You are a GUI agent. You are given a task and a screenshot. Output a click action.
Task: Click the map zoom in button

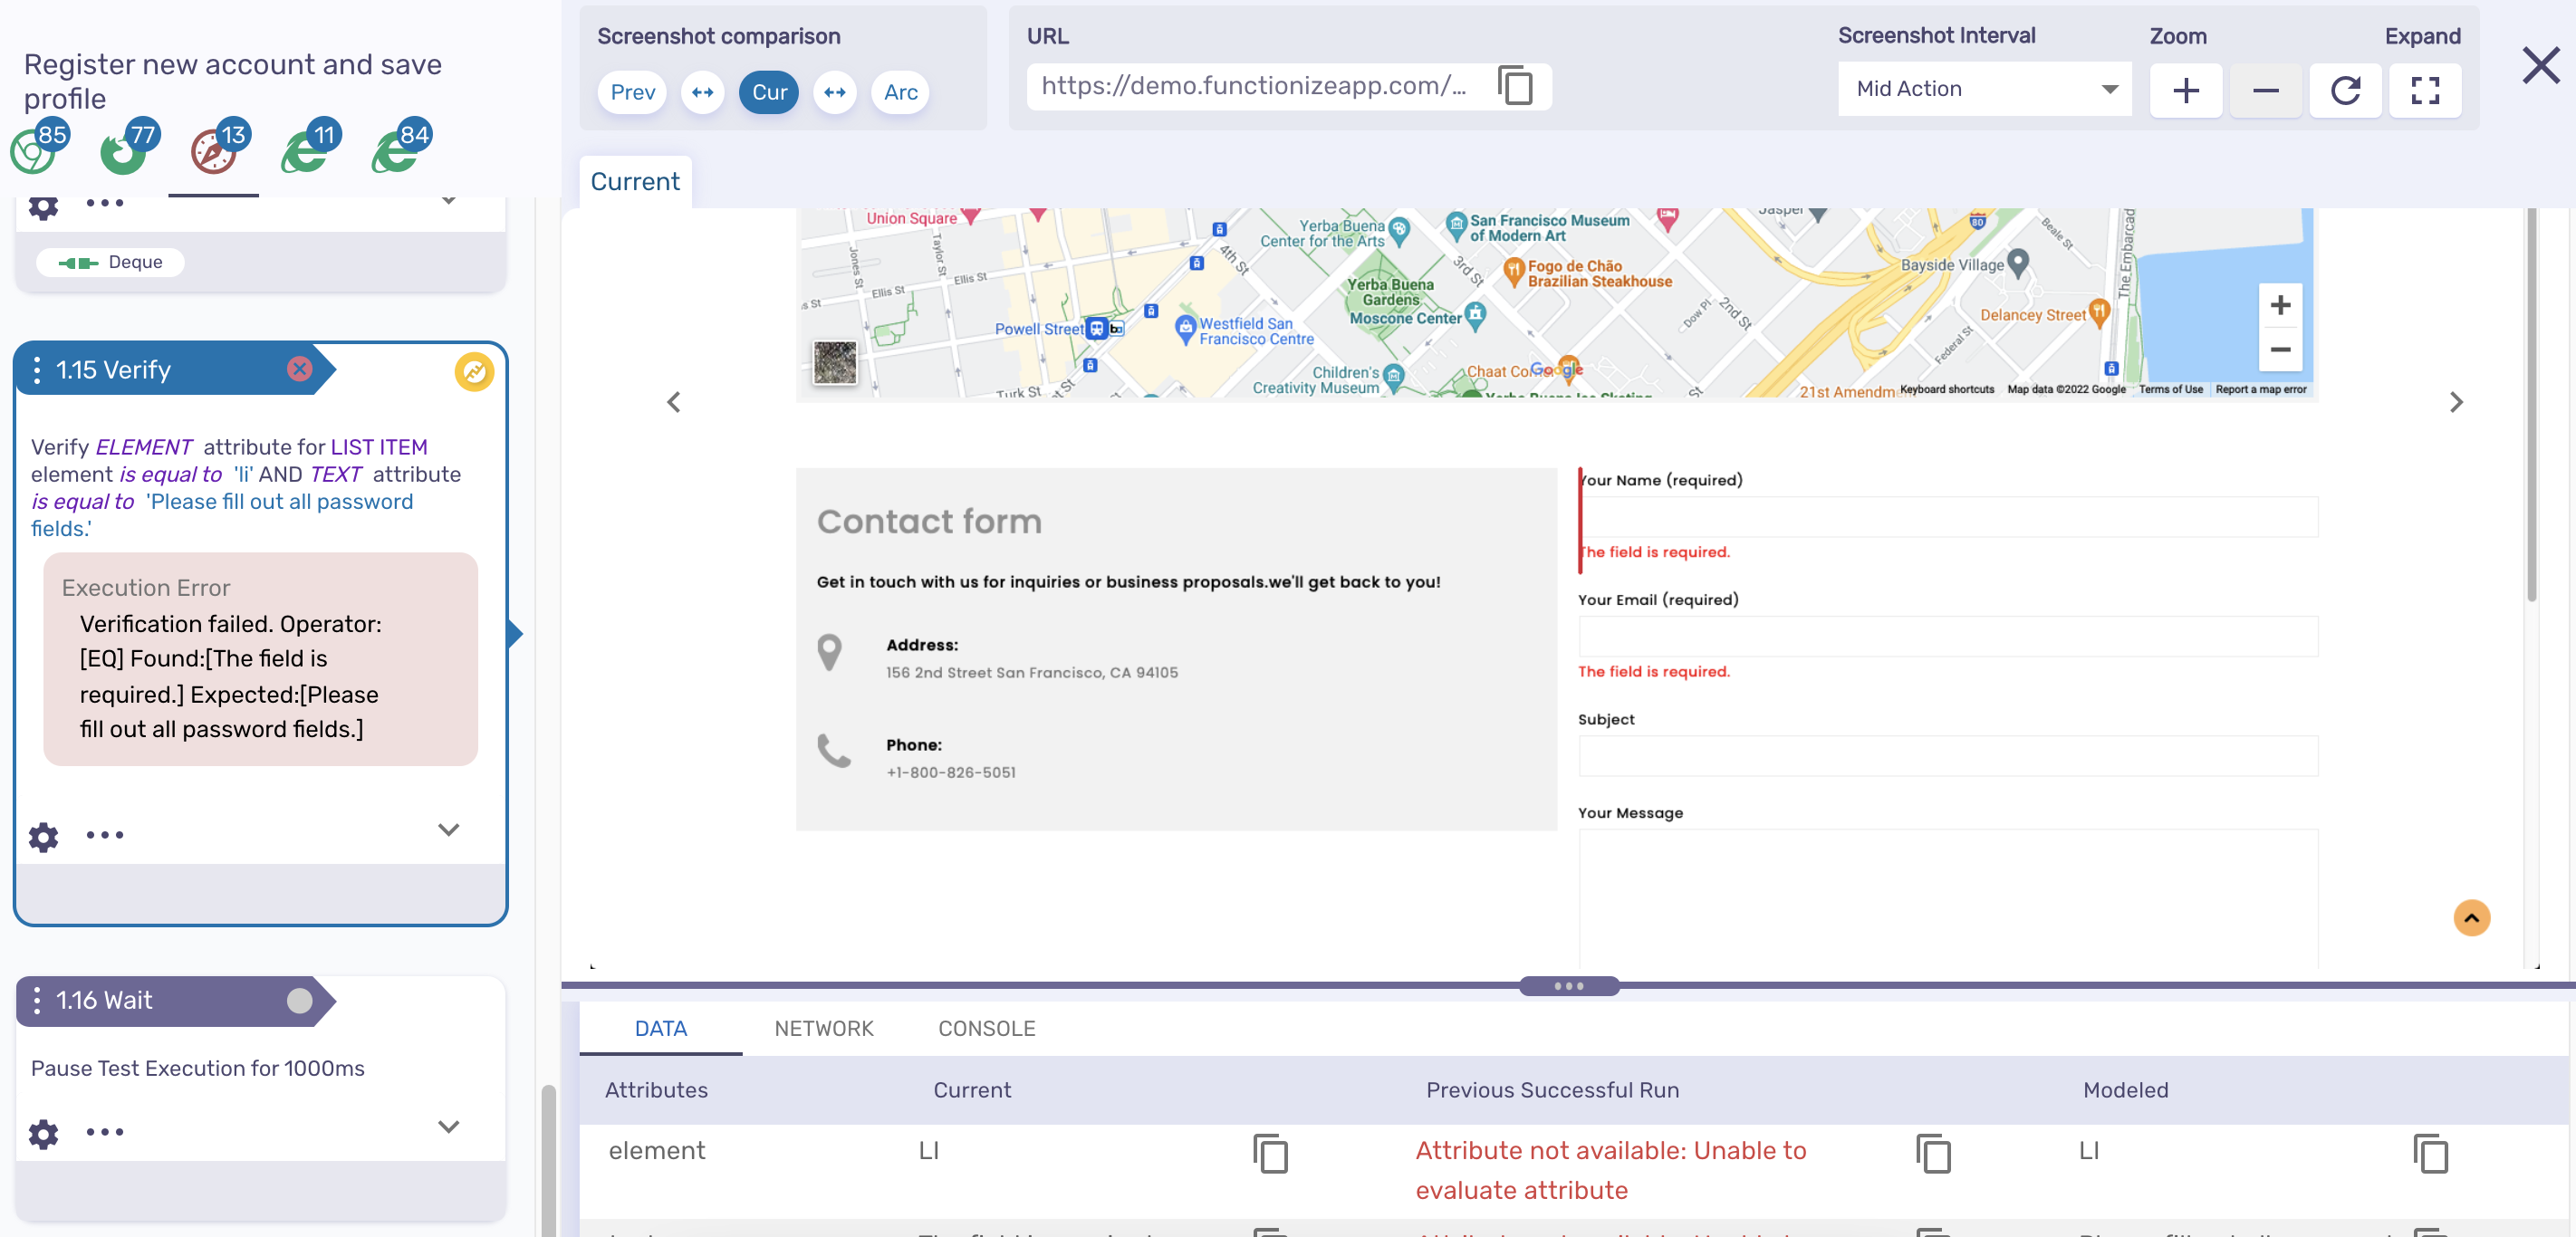tap(2280, 305)
